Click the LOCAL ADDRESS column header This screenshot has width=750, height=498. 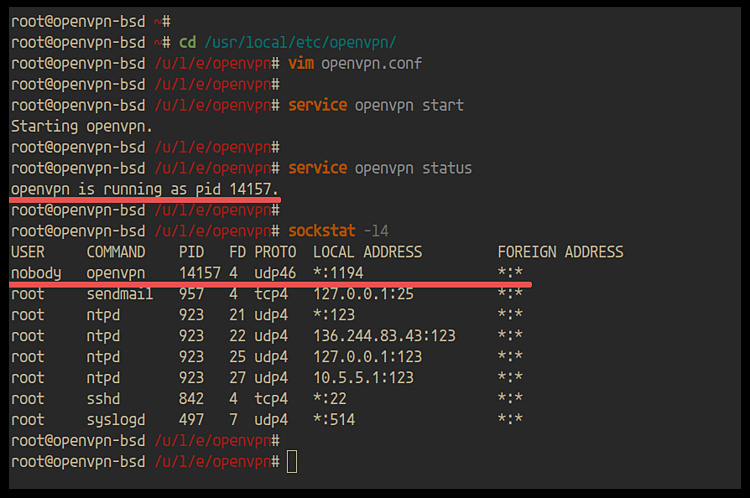pyautogui.click(x=367, y=252)
